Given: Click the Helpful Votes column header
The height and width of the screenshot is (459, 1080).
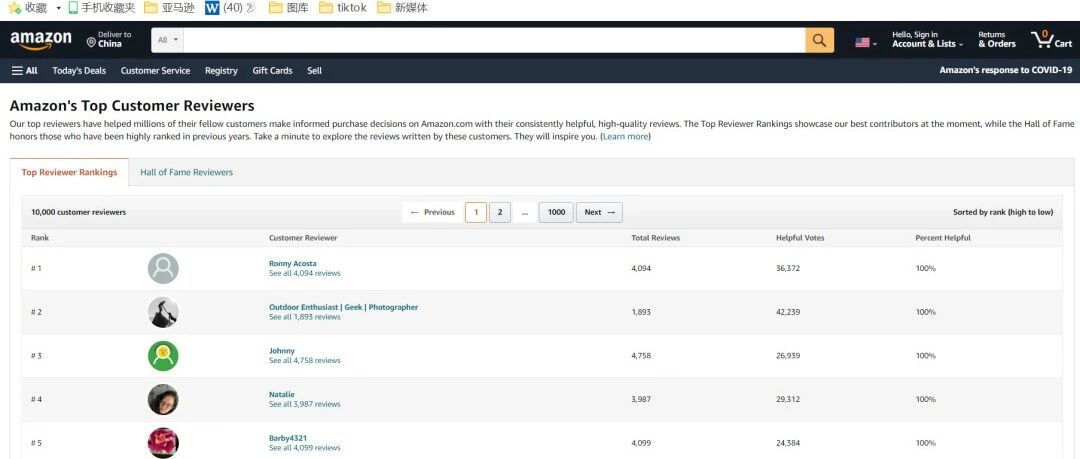Looking at the screenshot, I should [x=800, y=238].
